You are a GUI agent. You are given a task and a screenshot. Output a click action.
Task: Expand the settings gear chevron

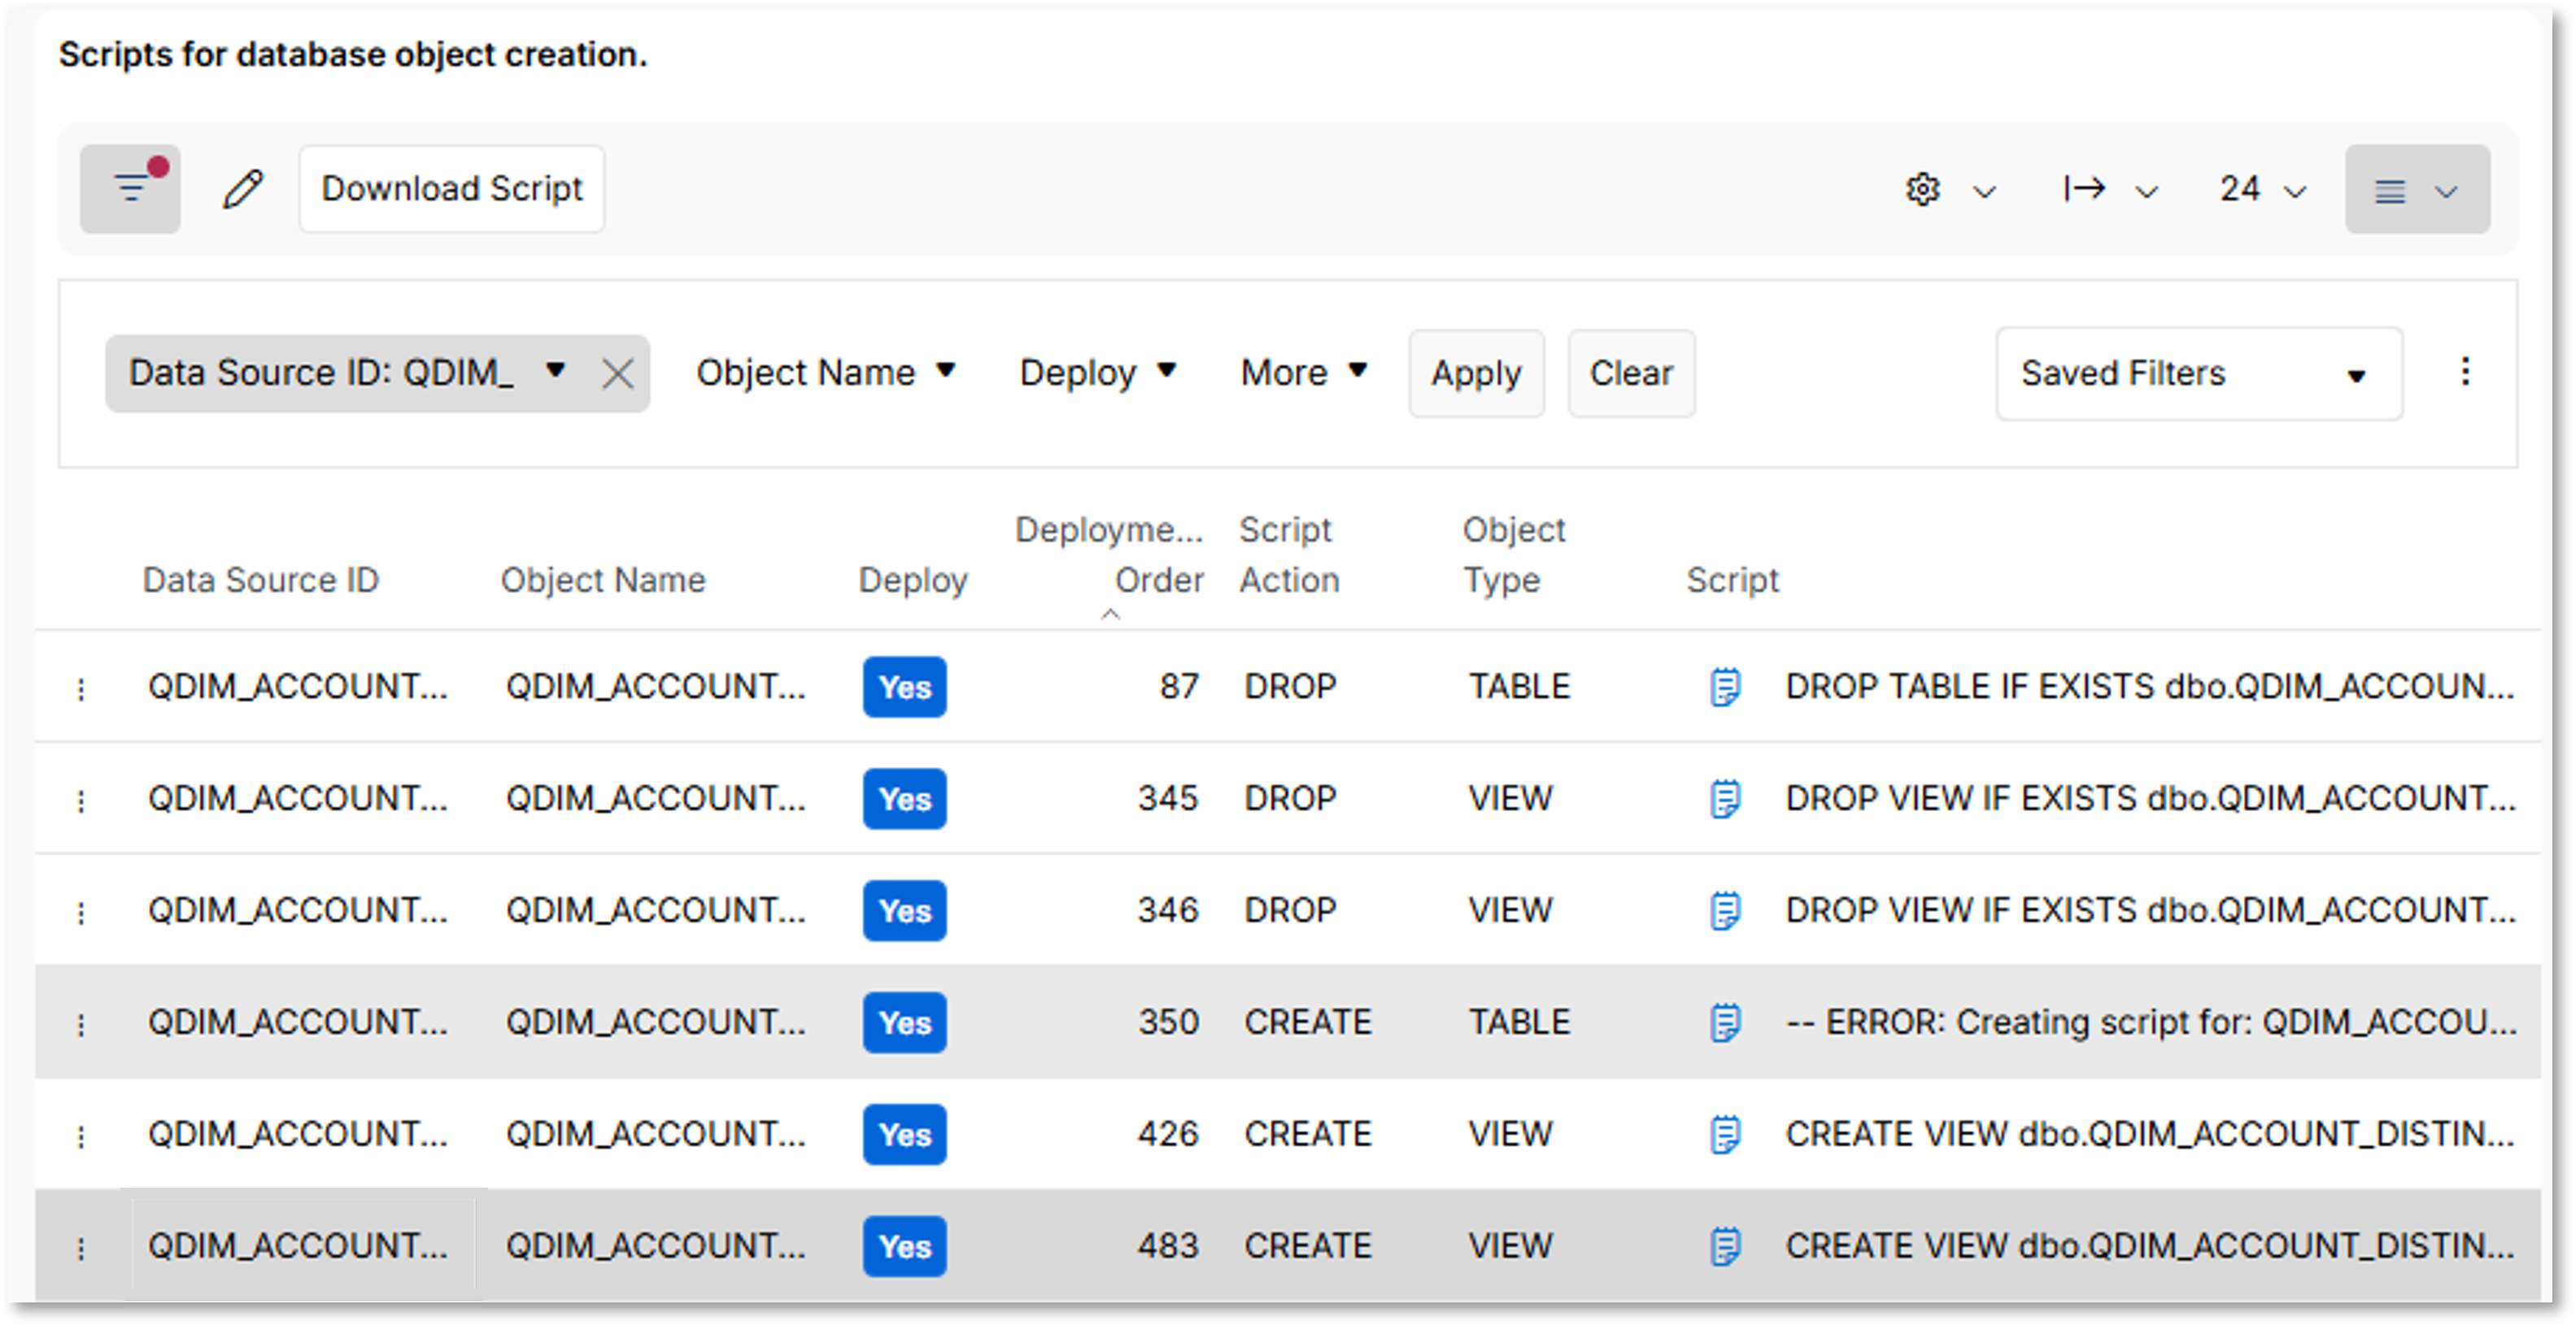coord(1984,191)
